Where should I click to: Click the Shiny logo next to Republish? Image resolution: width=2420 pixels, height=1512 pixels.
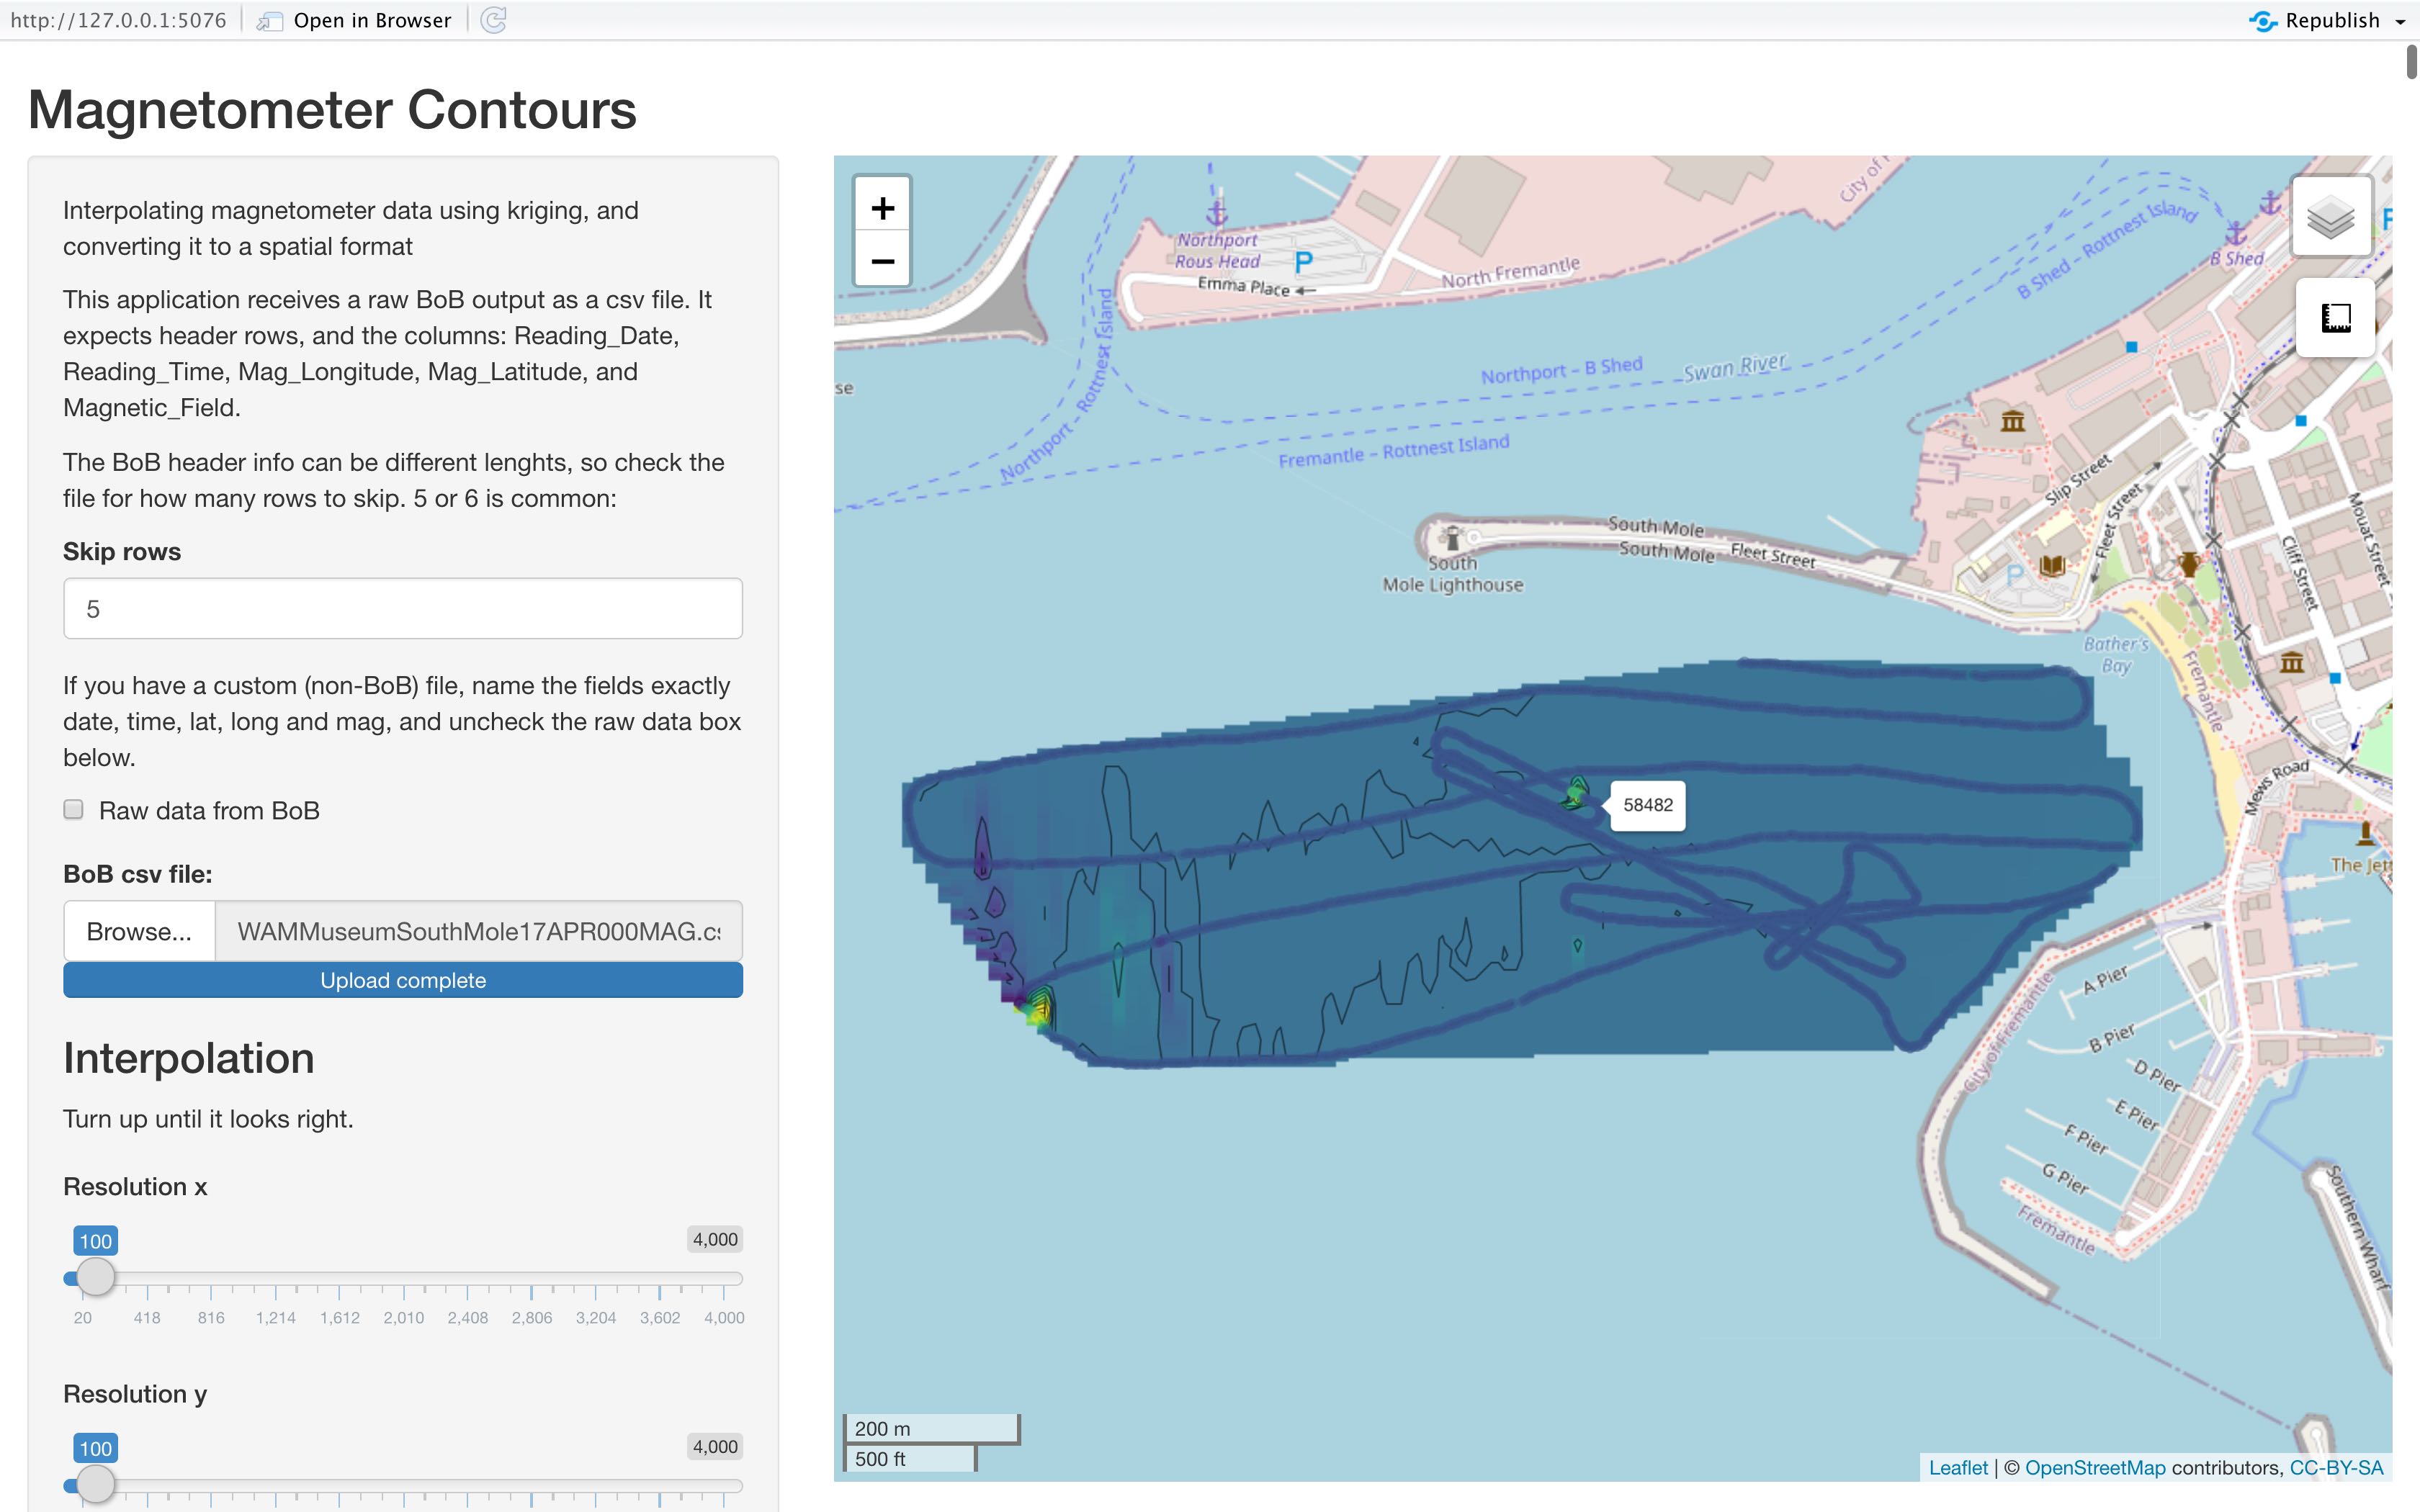point(2263,20)
